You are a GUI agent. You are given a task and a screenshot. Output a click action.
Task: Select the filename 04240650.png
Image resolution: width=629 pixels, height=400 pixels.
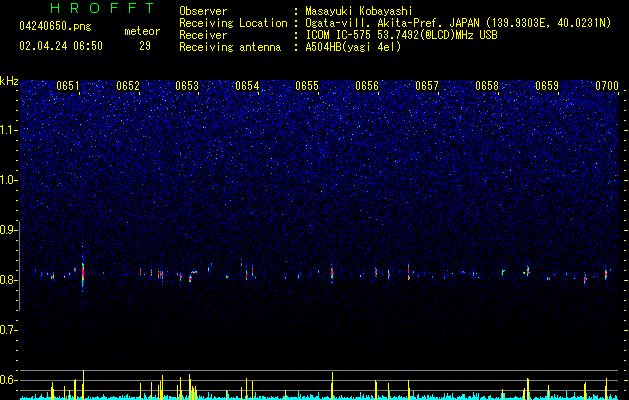click(55, 26)
